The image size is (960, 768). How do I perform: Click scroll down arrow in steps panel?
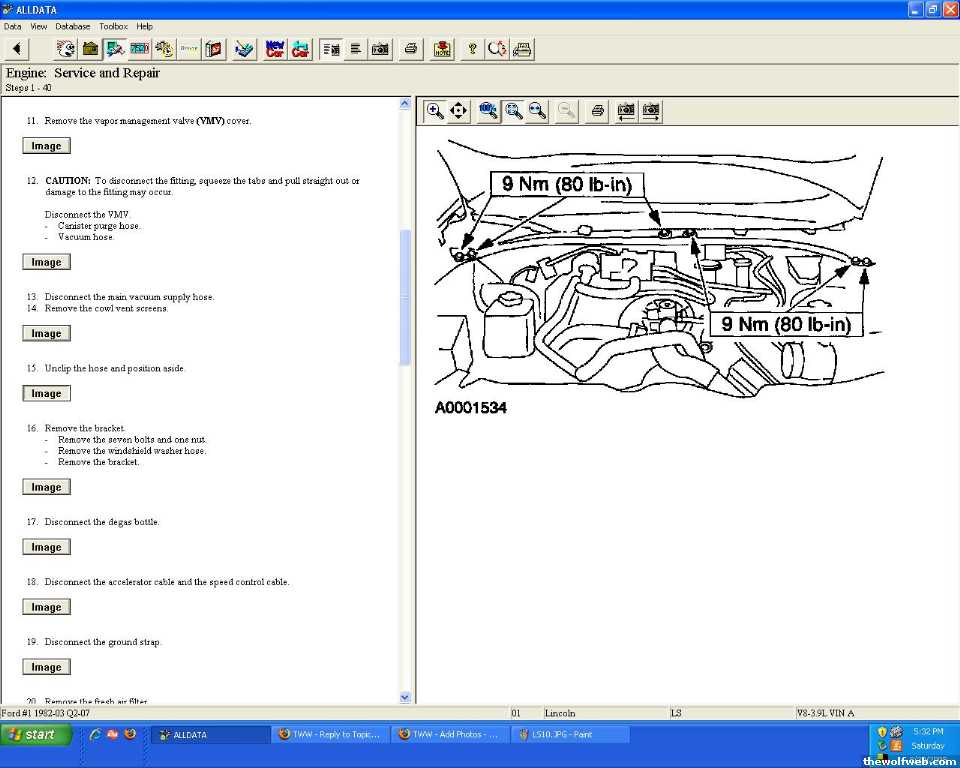(x=405, y=697)
